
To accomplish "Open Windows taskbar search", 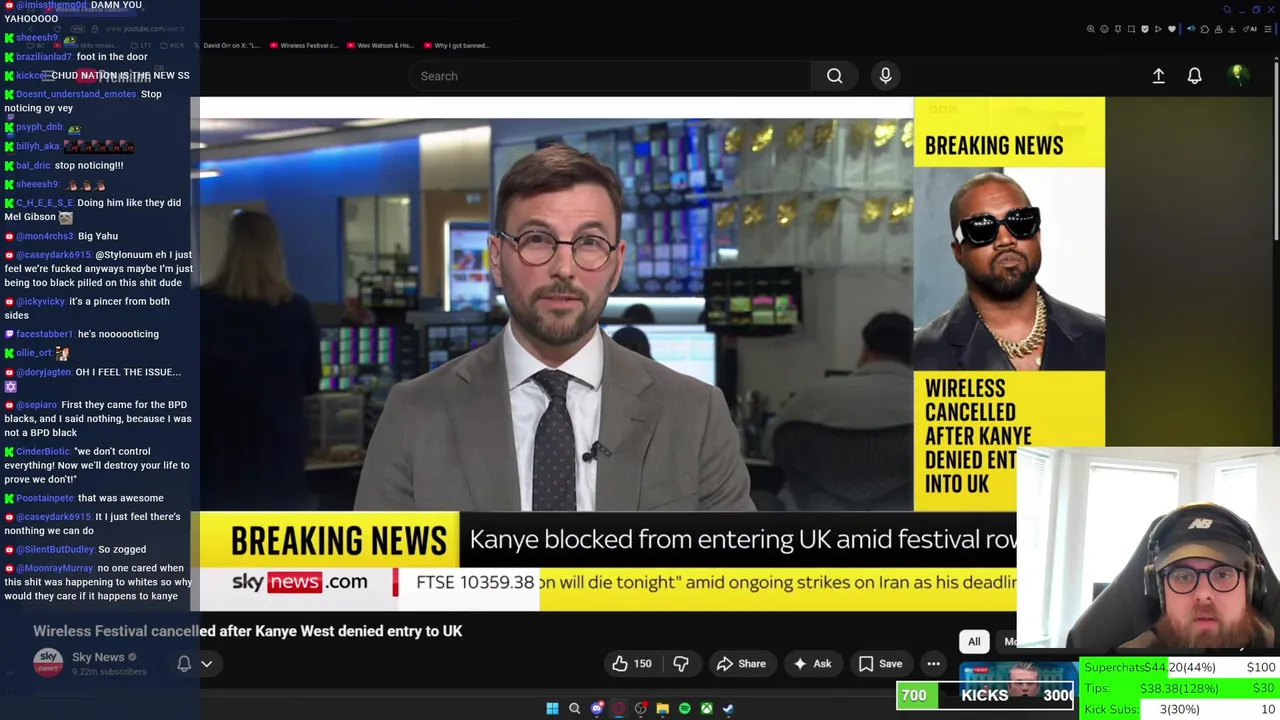I will coord(574,708).
